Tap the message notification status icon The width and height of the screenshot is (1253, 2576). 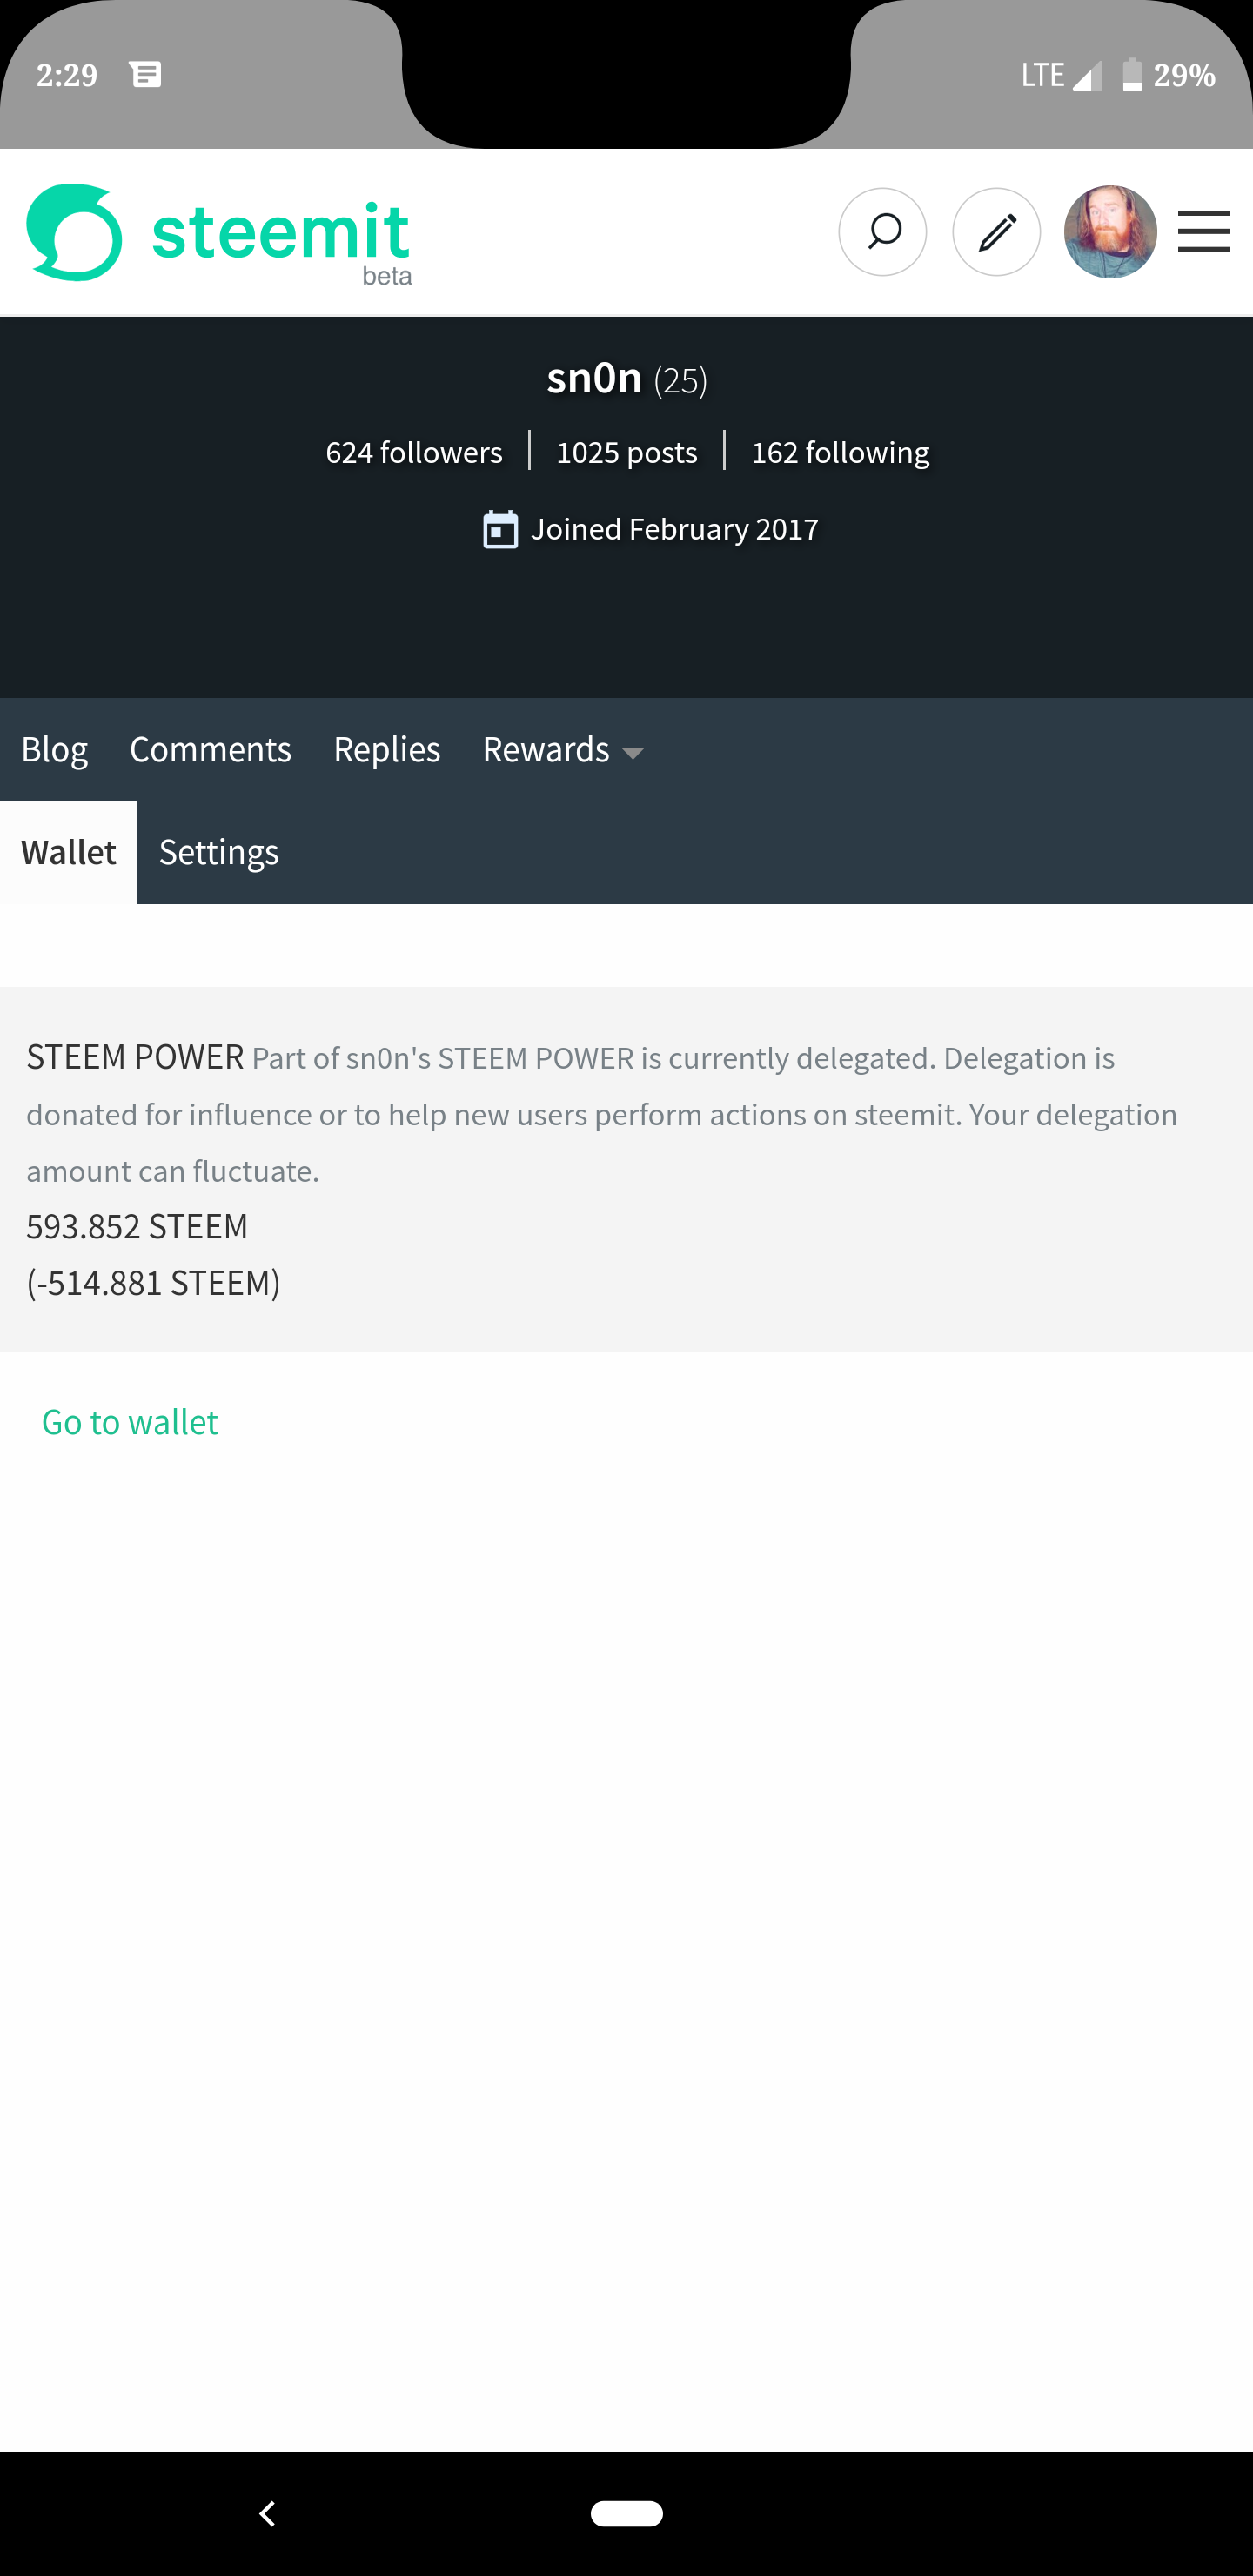click(x=146, y=74)
